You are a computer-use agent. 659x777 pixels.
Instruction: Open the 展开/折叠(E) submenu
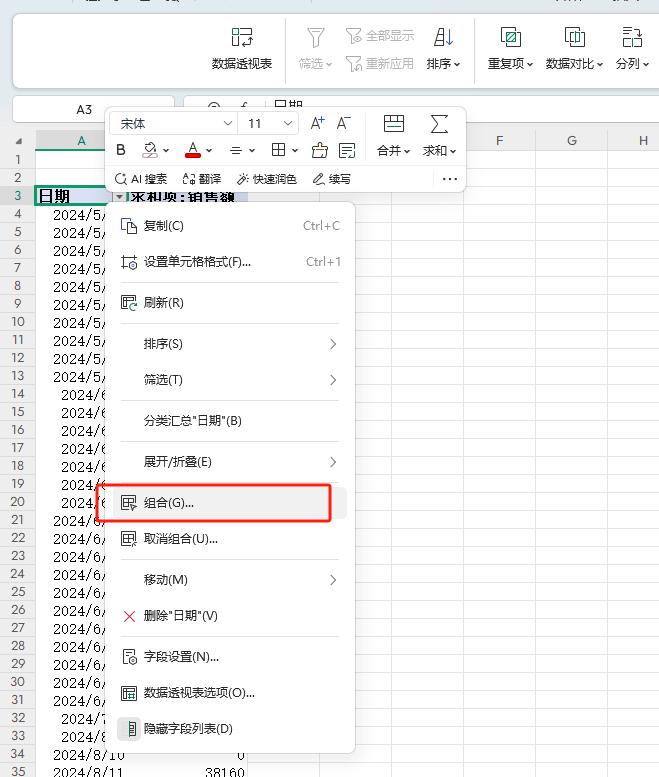pos(230,462)
